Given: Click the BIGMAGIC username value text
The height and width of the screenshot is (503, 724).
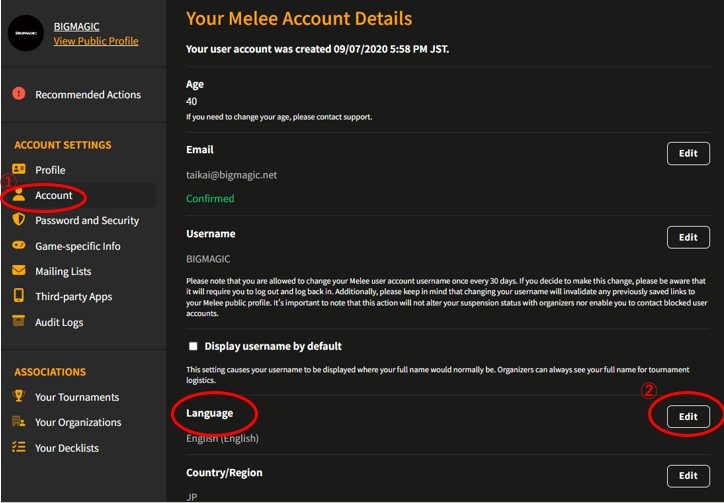Looking at the screenshot, I should [208, 259].
